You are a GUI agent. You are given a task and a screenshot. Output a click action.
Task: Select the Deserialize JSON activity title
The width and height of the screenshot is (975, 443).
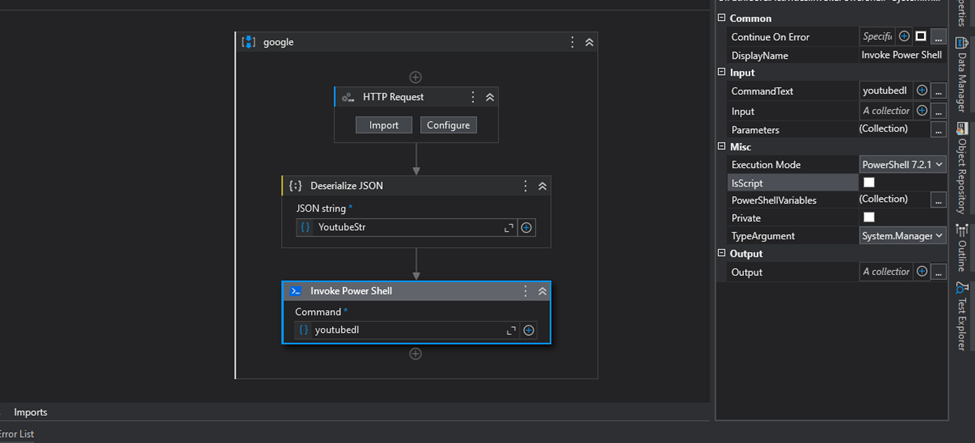347,186
